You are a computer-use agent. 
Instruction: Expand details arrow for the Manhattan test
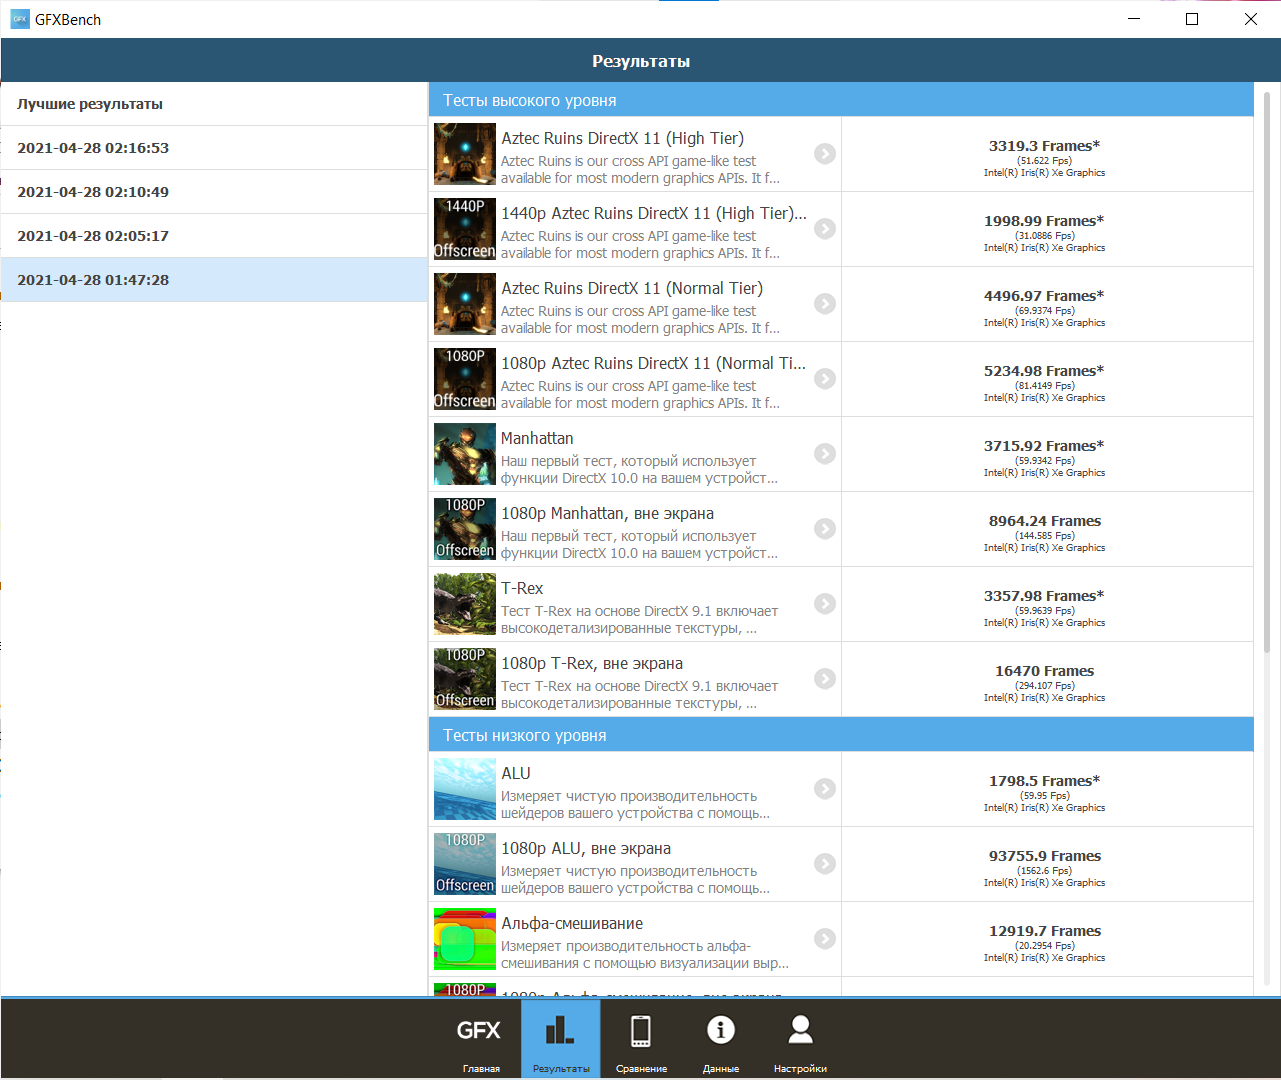pos(825,454)
